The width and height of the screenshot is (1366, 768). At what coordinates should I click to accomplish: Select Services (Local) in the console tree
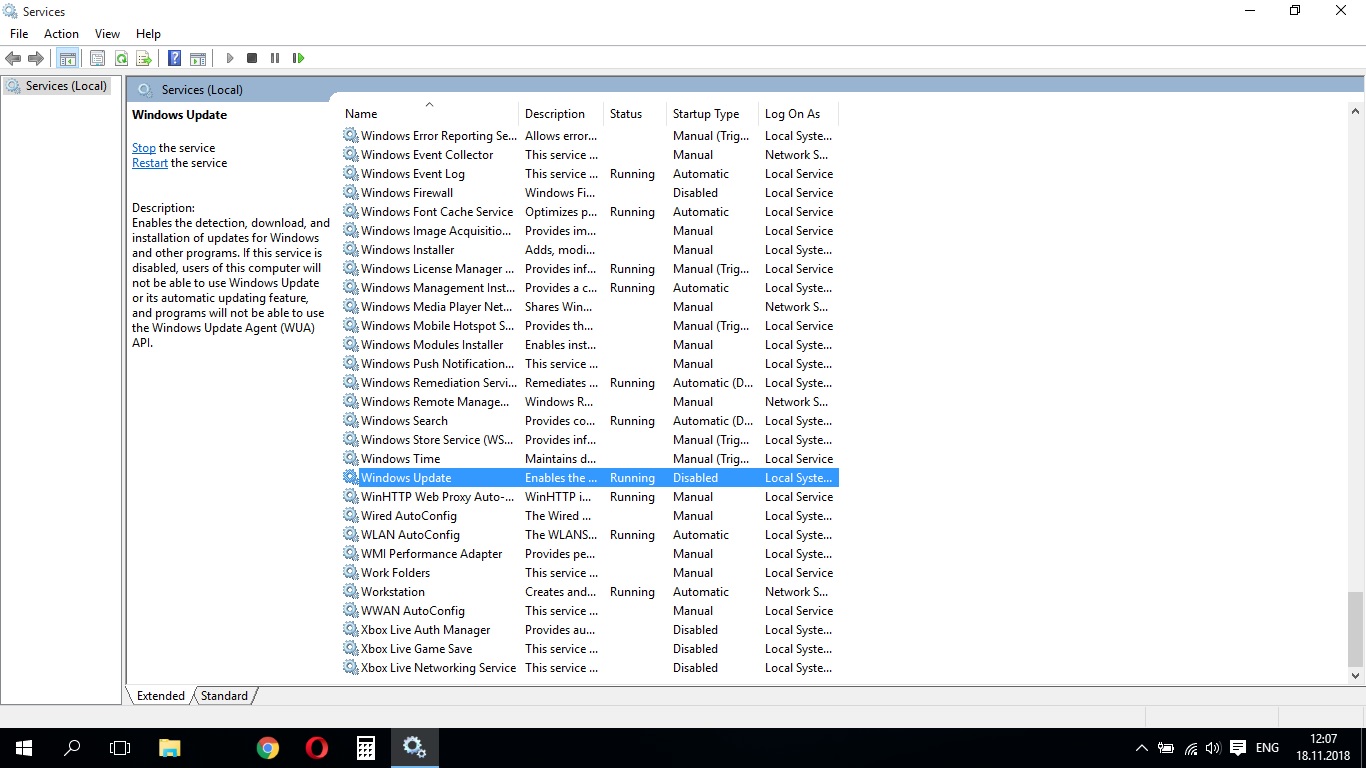(x=57, y=86)
